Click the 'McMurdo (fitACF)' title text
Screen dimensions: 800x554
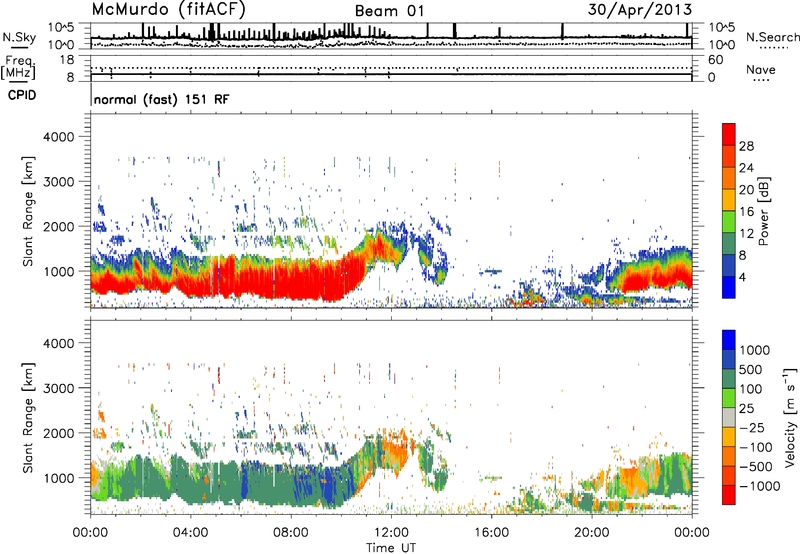click(x=169, y=10)
